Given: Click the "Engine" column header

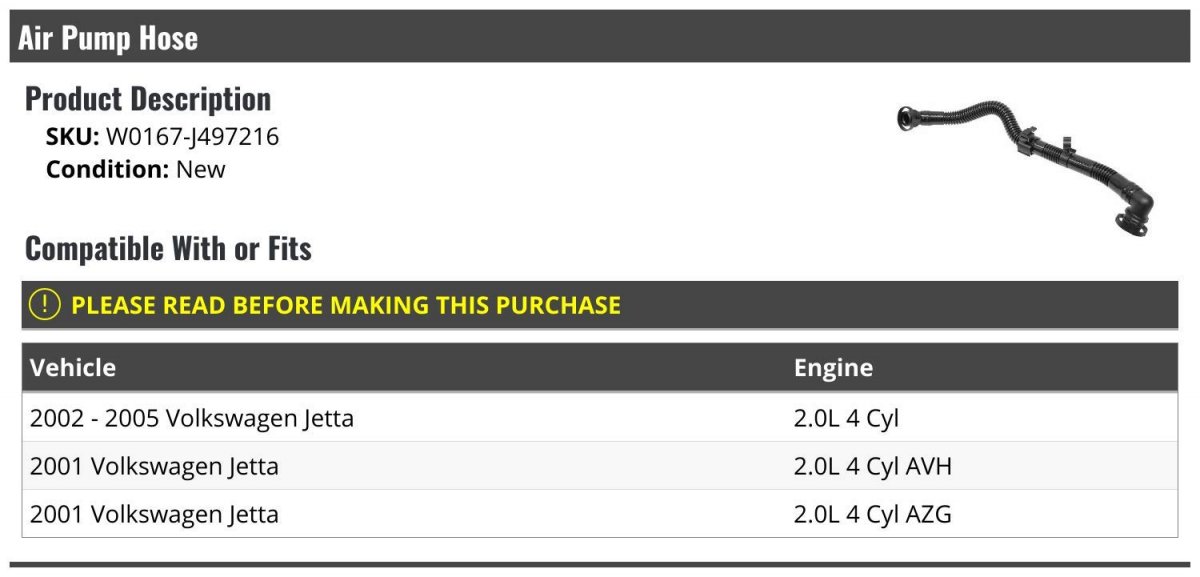Looking at the screenshot, I should pyautogui.click(x=833, y=367).
